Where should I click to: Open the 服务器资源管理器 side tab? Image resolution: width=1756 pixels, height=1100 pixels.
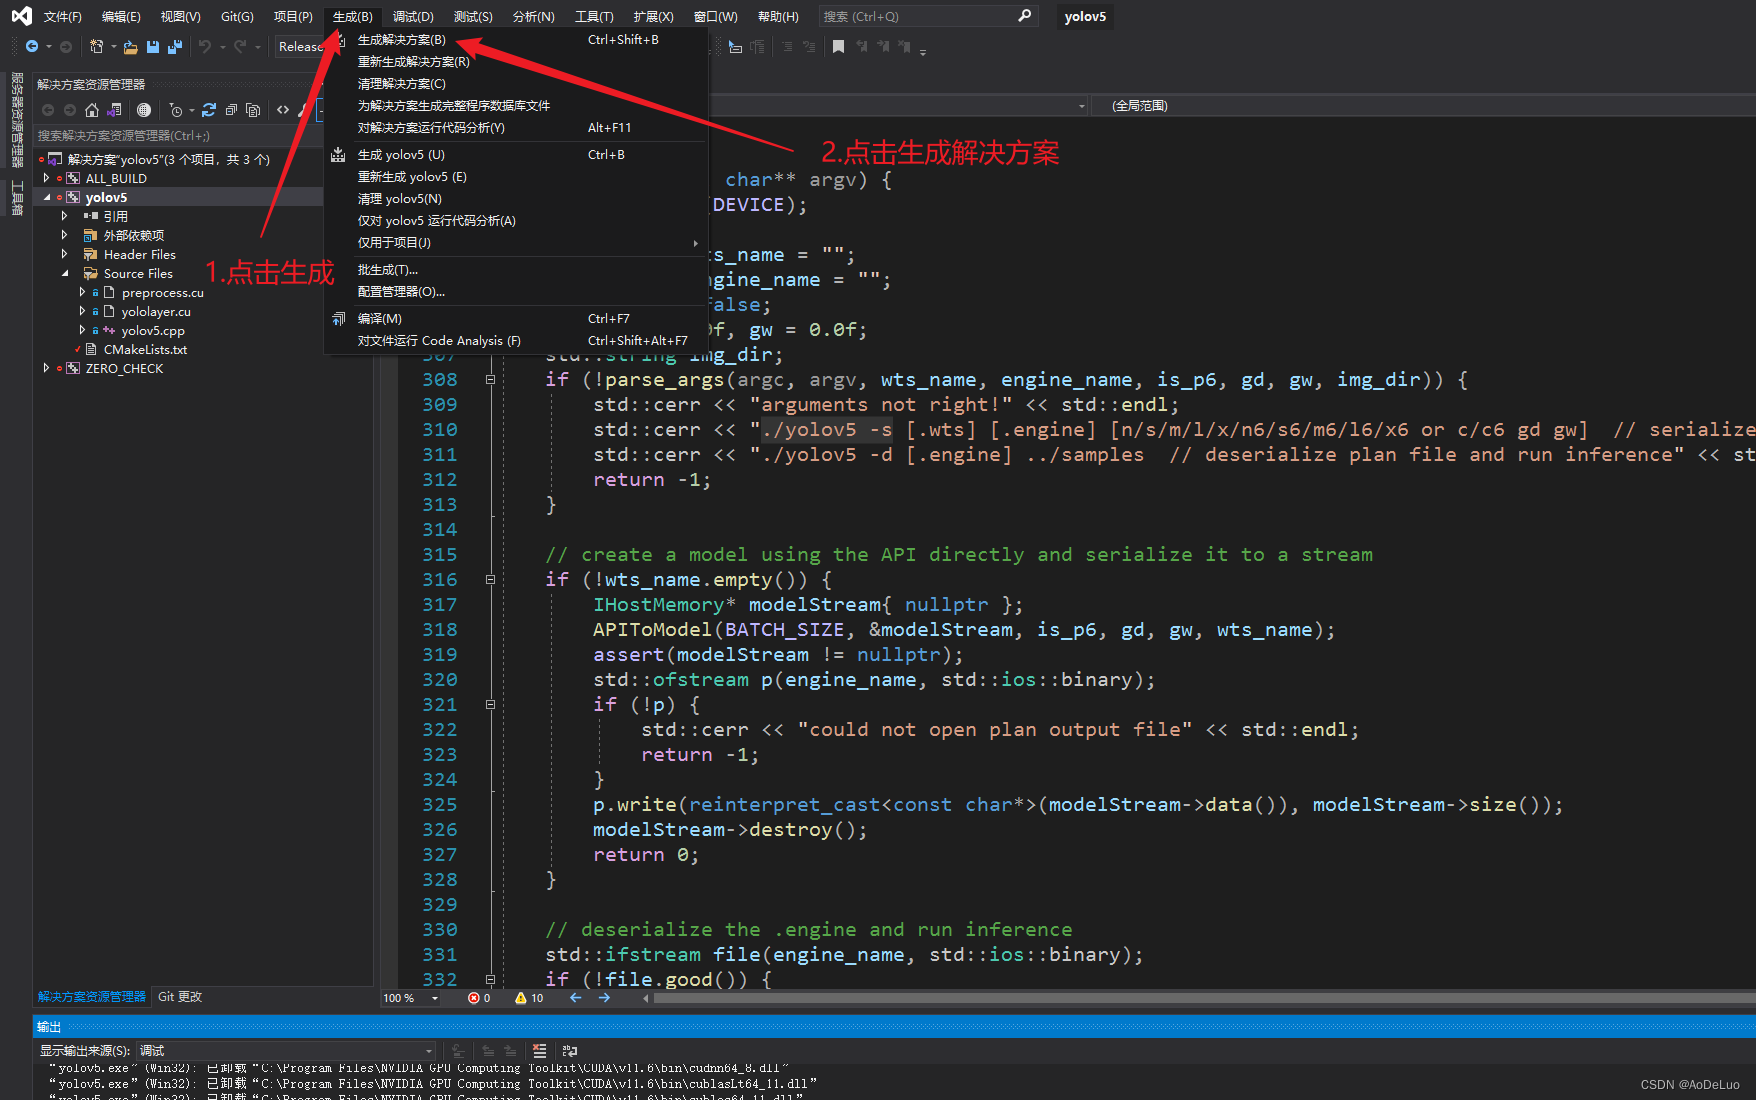tap(17, 120)
